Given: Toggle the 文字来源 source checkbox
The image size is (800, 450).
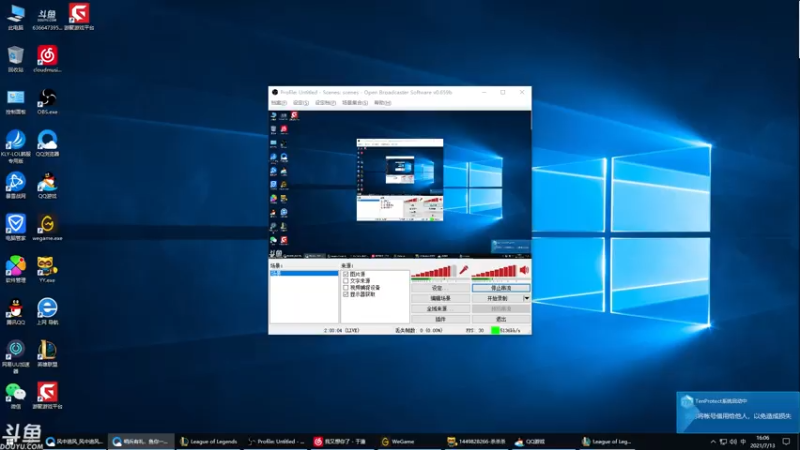Looking at the screenshot, I should pyautogui.click(x=346, y=281).
